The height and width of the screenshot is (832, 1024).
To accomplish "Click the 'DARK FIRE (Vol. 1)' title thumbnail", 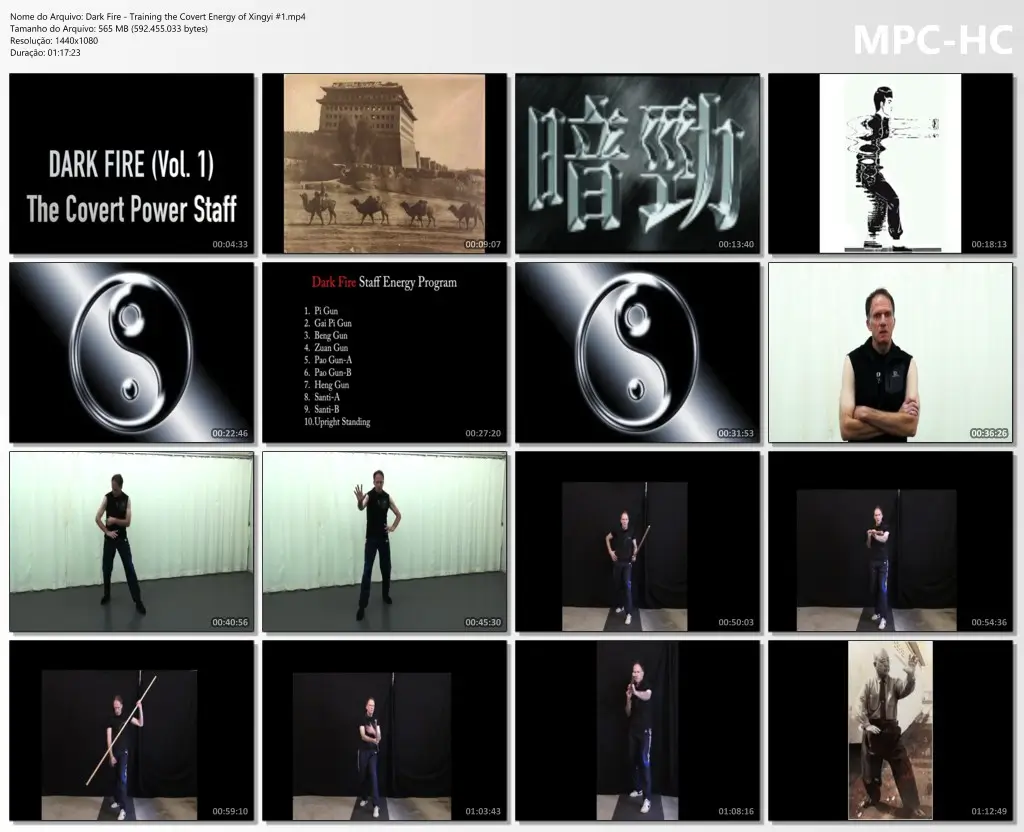I will (131, 163).
